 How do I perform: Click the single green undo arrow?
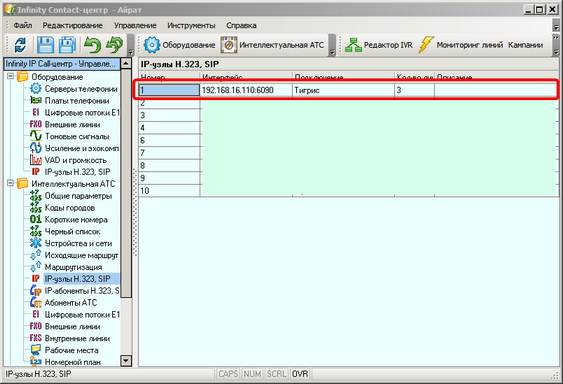tap(92, 45)
